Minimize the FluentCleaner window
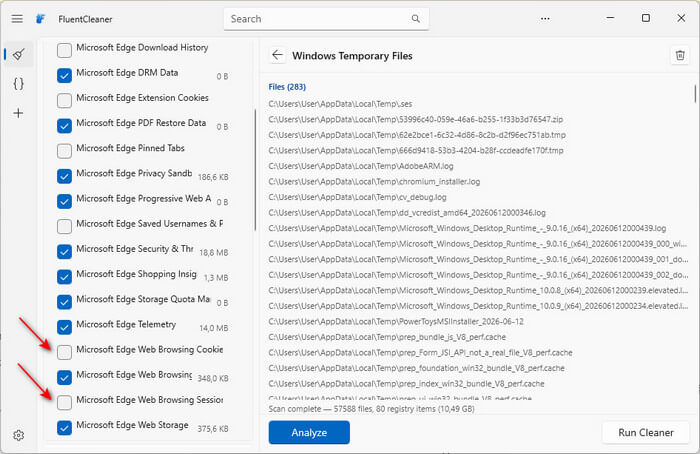This screenshot has width=700, height=454. coord(610,18)
